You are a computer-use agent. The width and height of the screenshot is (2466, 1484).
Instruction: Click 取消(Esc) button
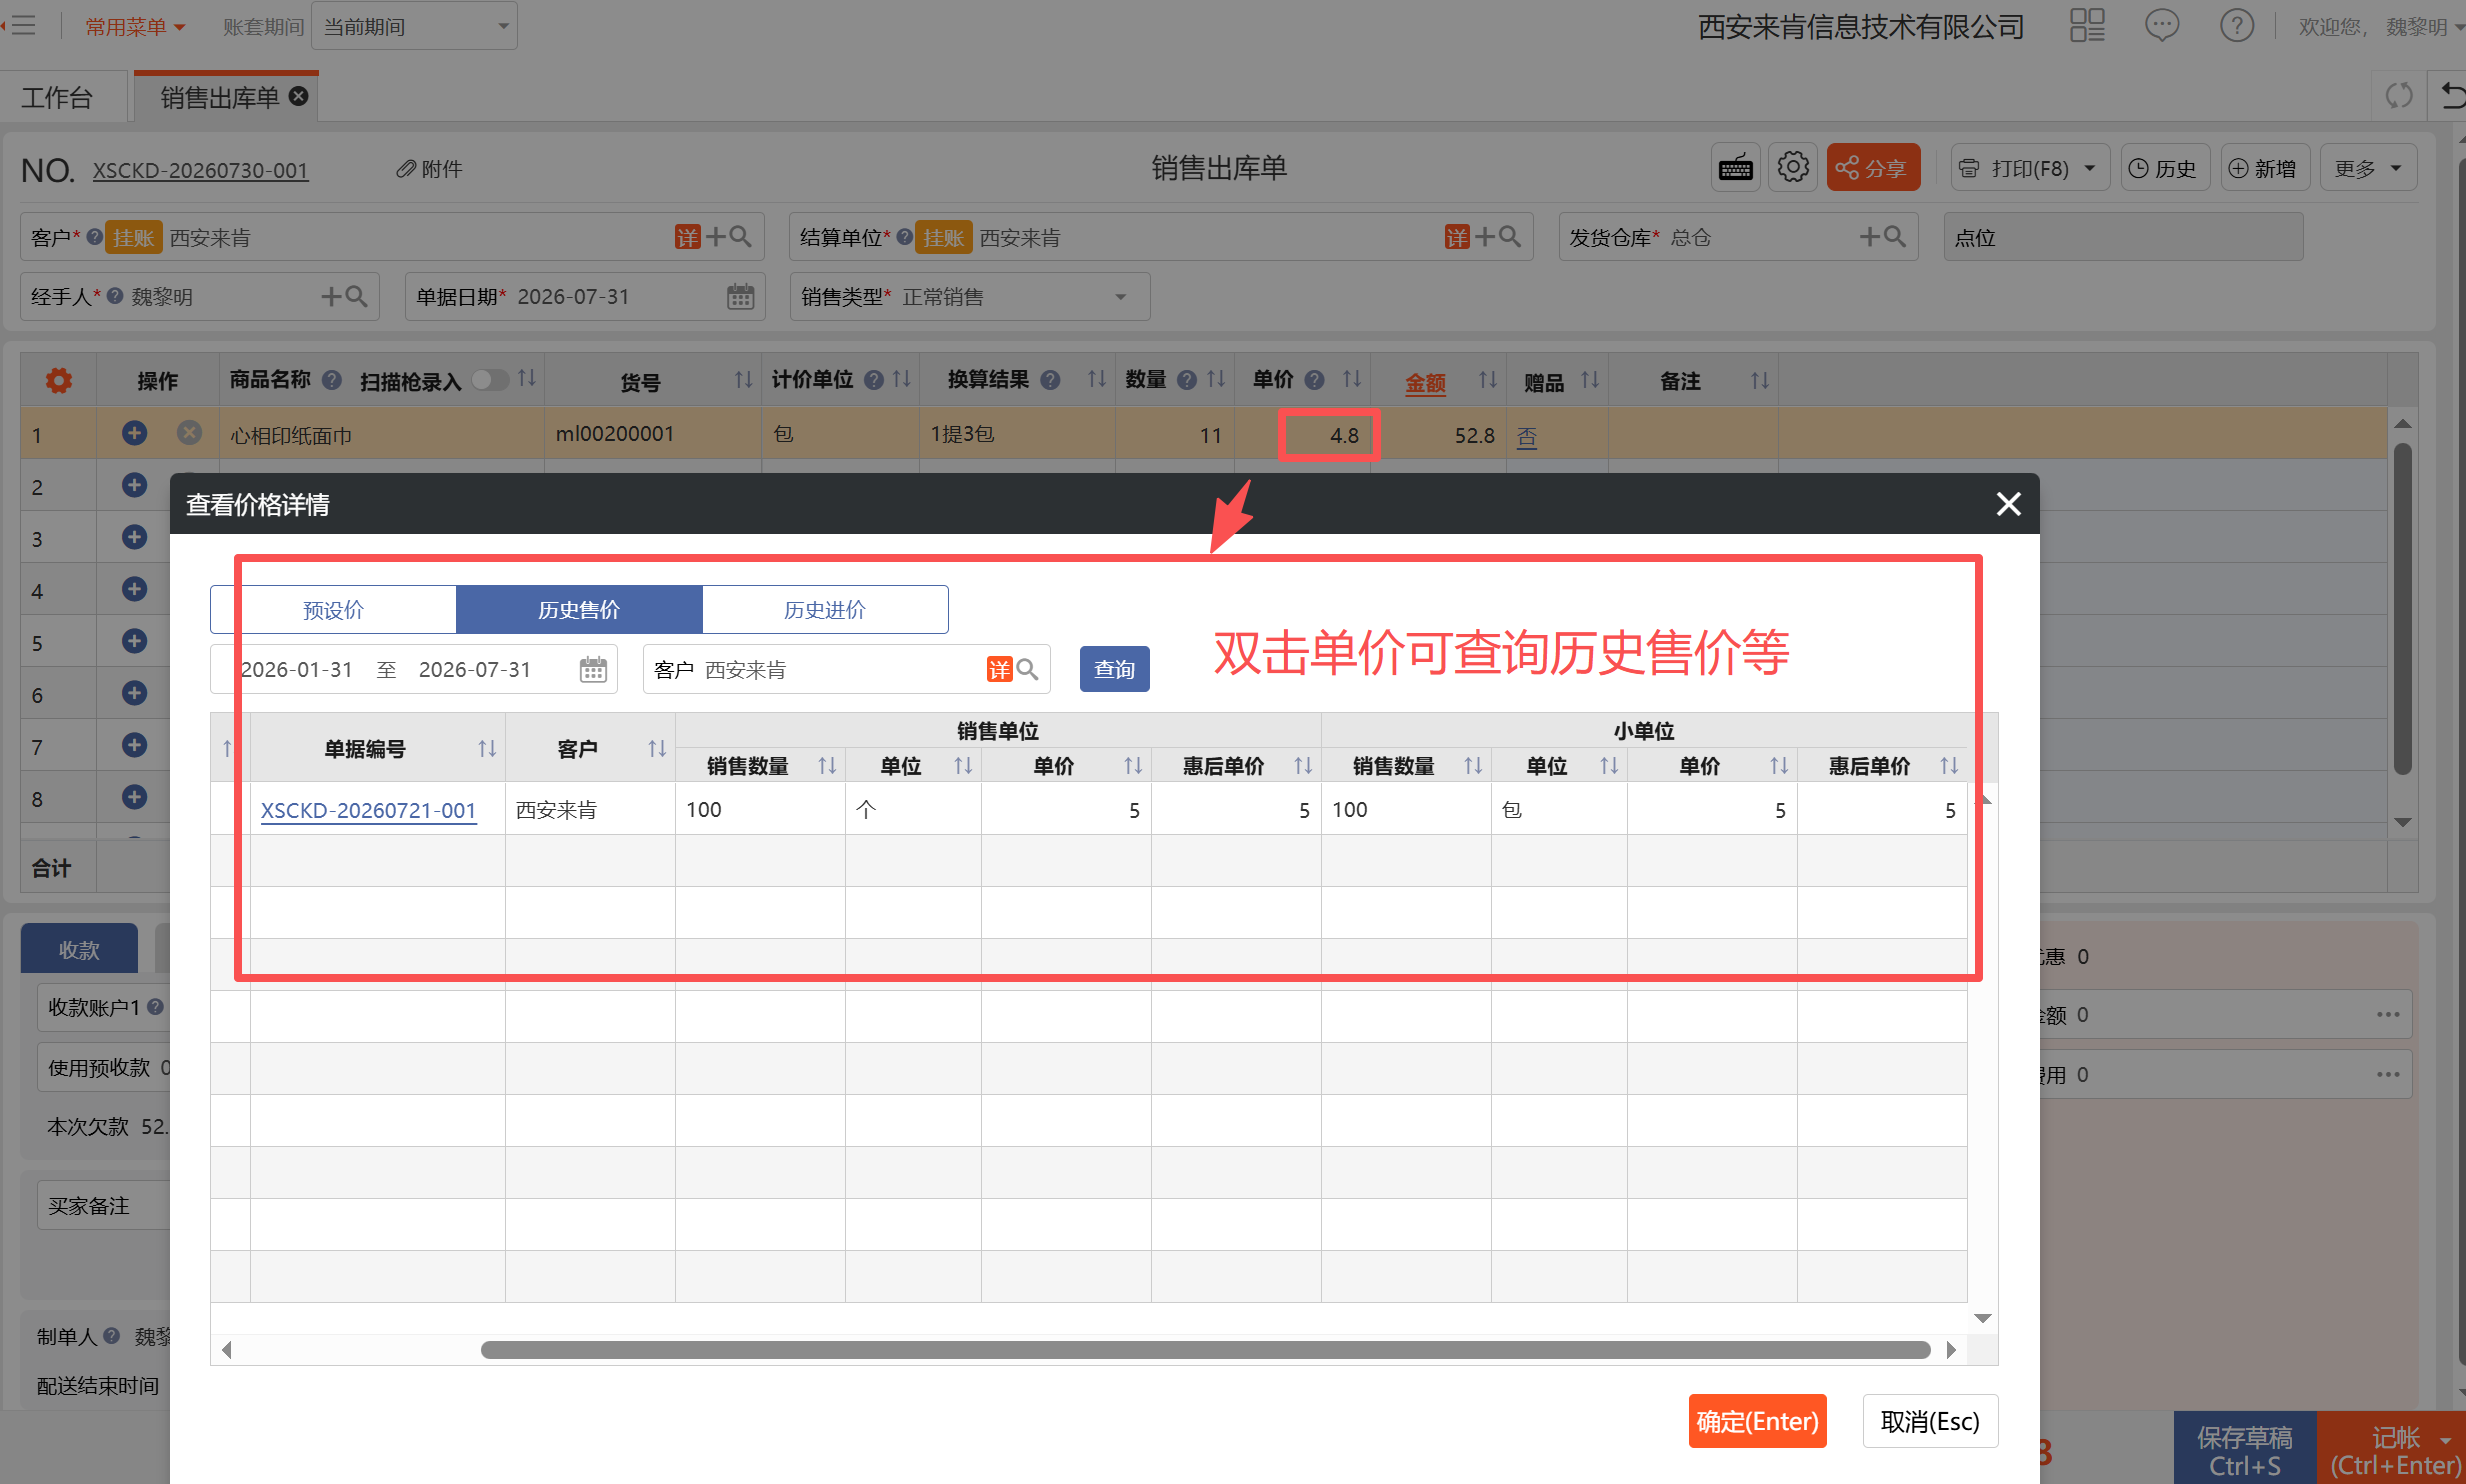pos(1930,1421)
